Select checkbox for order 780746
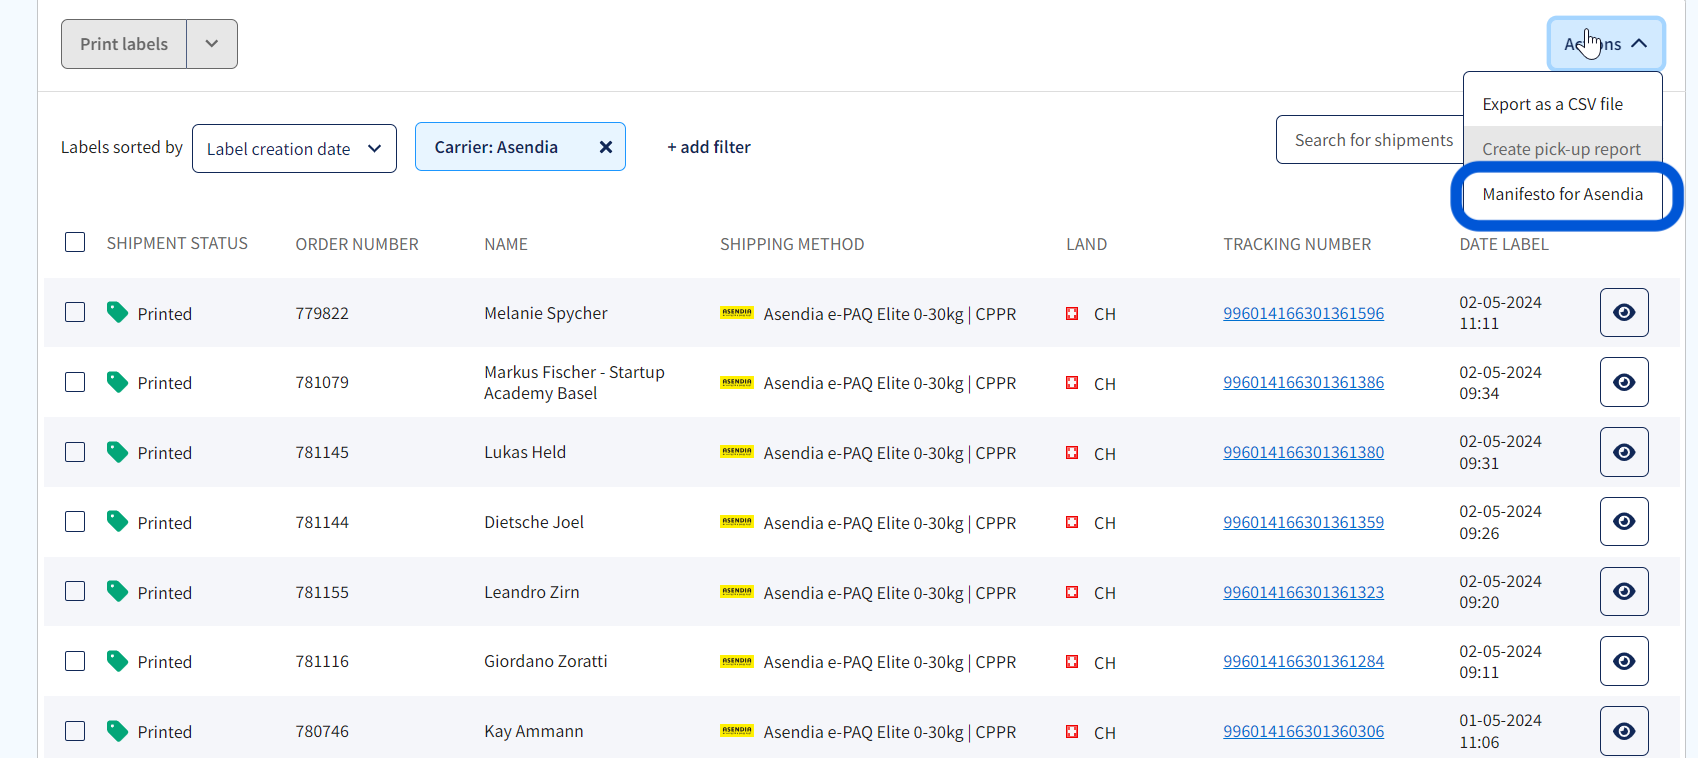The height and width of the screenshot is (758, 1698). (75, 731)
